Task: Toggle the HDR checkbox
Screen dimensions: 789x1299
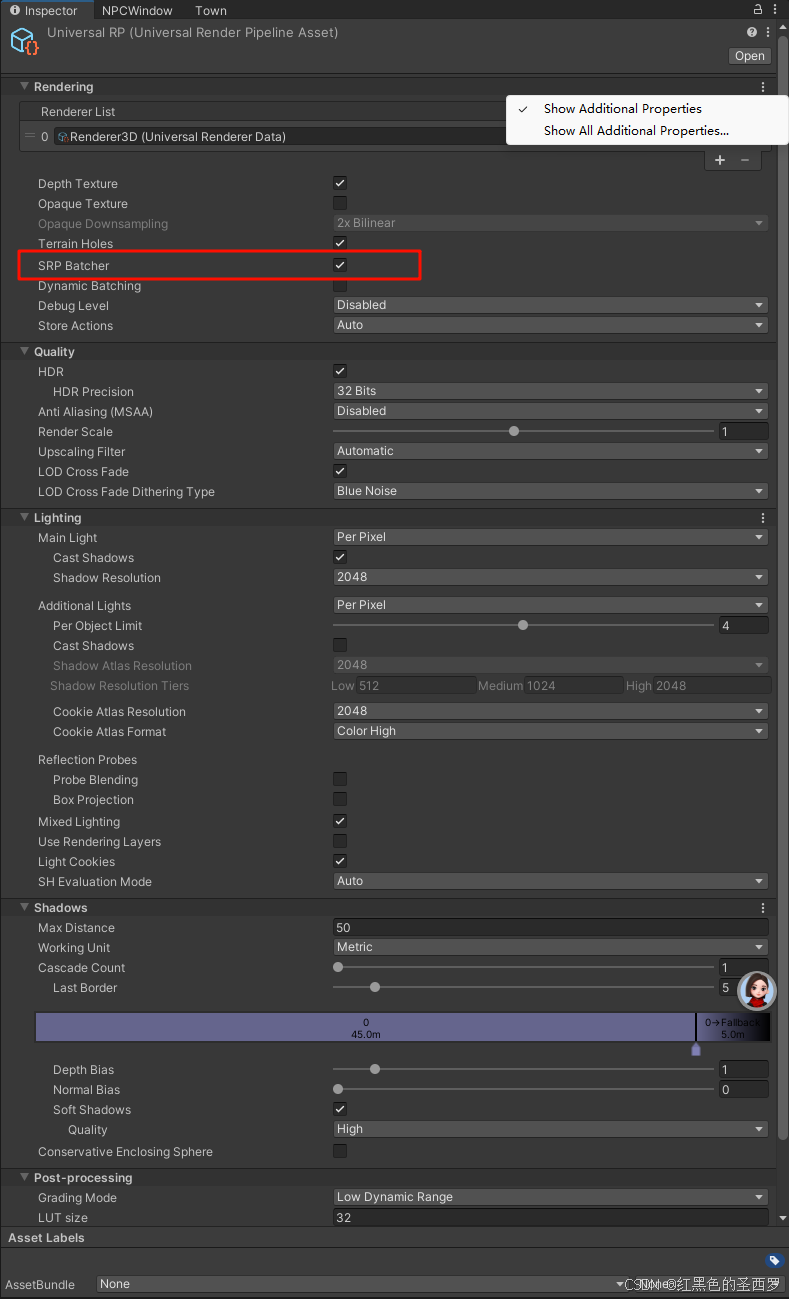Action: [340, 371]
